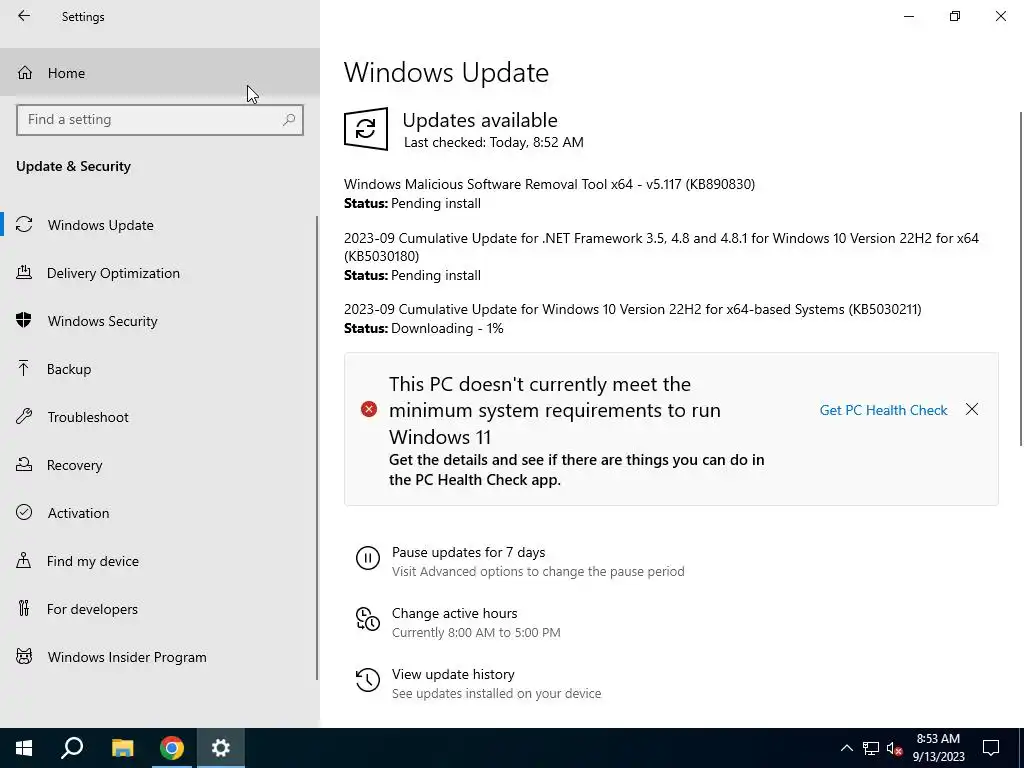This screenshot has height=768, width=1024.
Task: Click the Activation checkmark circle icon
Action: (x=24, y=513)
